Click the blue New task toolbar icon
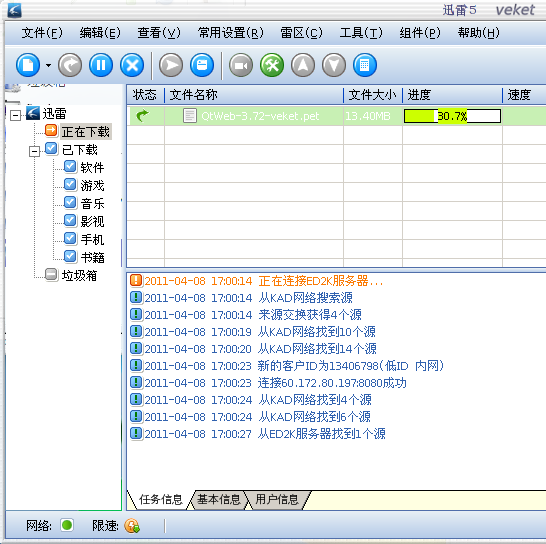Screen dimensions: 546x544 click(28, 65)
